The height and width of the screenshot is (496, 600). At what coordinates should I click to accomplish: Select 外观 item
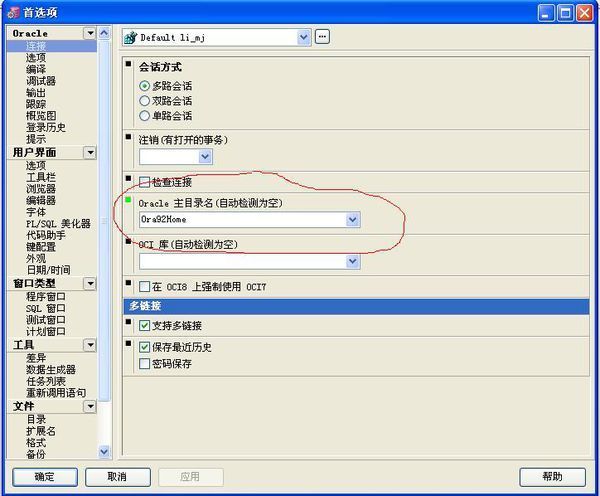point(36,258)
